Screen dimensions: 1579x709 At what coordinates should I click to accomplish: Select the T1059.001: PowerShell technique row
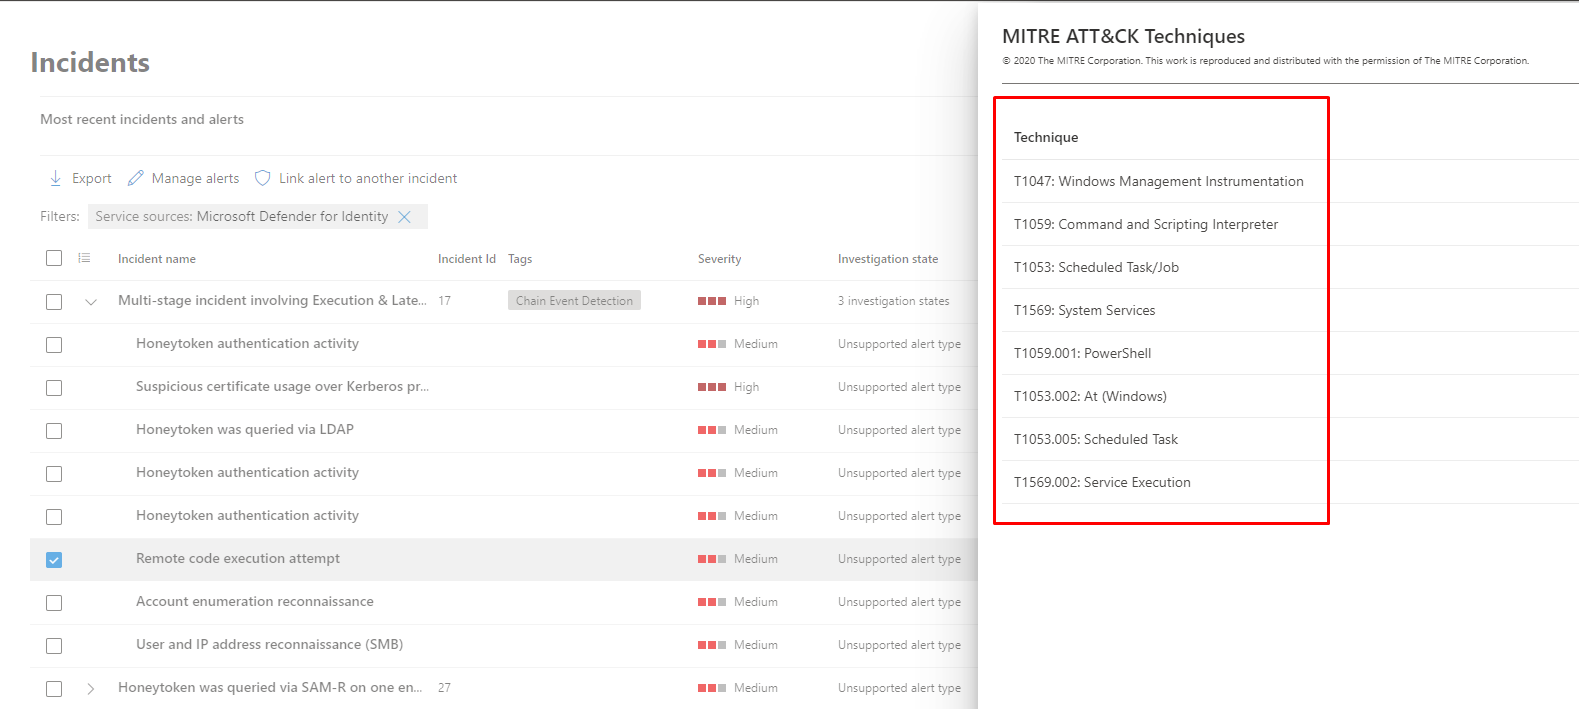coord(1082,353)
